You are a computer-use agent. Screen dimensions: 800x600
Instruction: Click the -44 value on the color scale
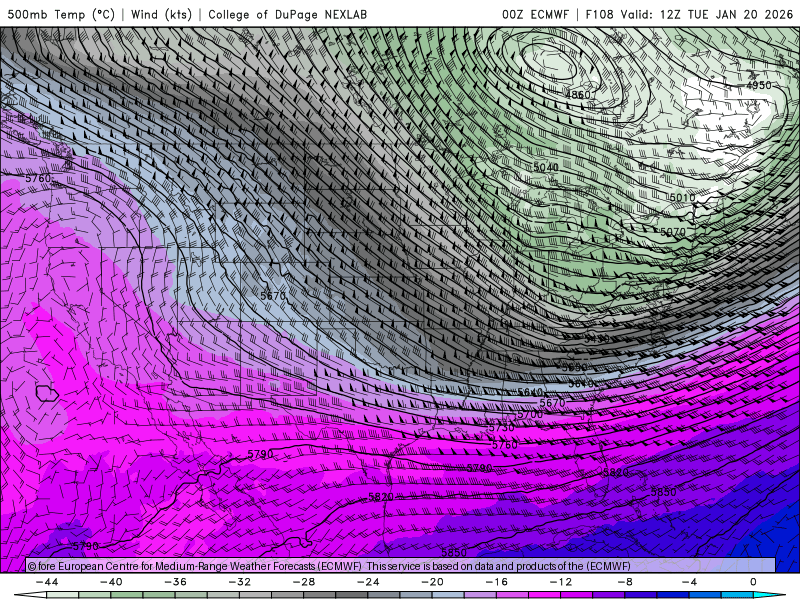(47, 582)
